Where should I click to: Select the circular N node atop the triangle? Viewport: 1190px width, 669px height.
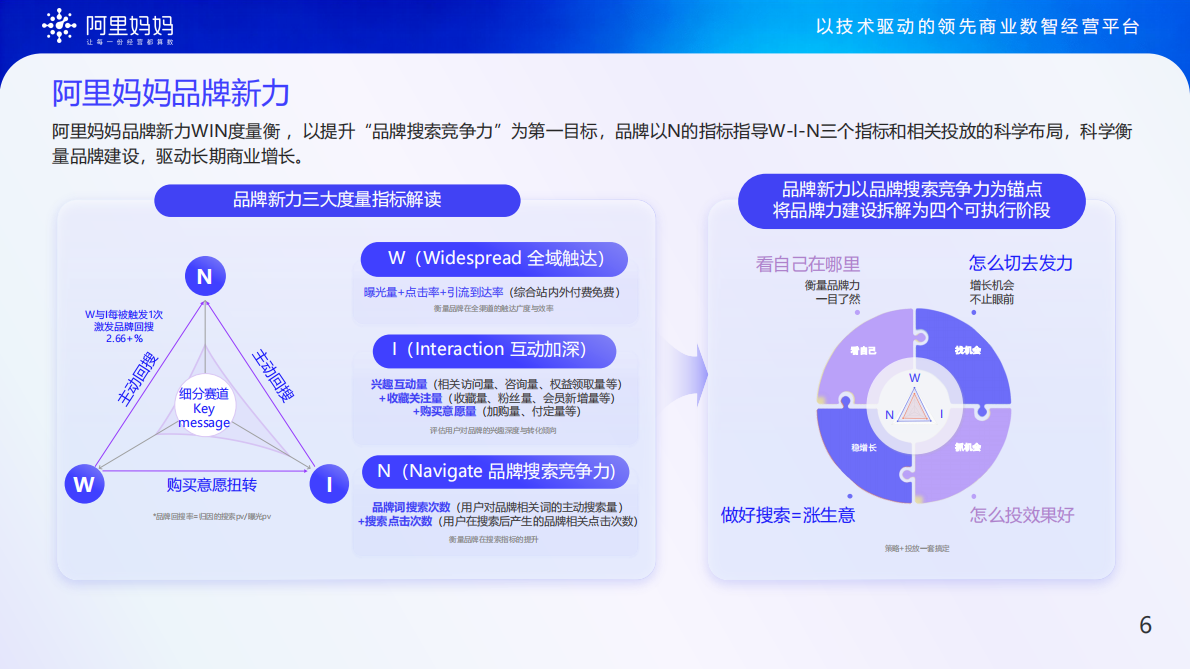click(x=204, y=275)
